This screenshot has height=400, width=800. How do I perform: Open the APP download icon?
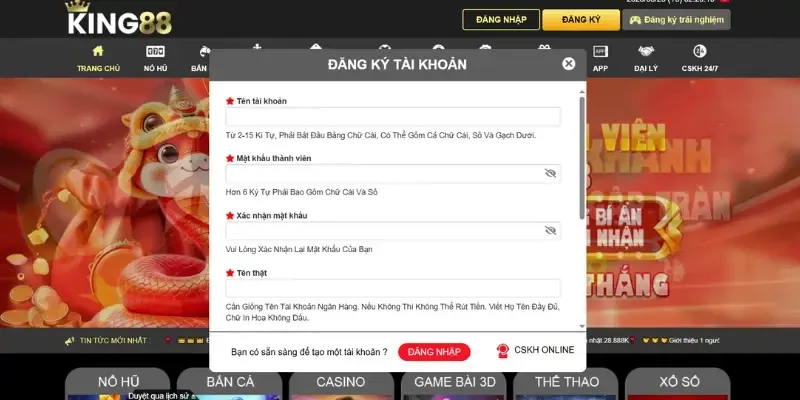point(600,52)
